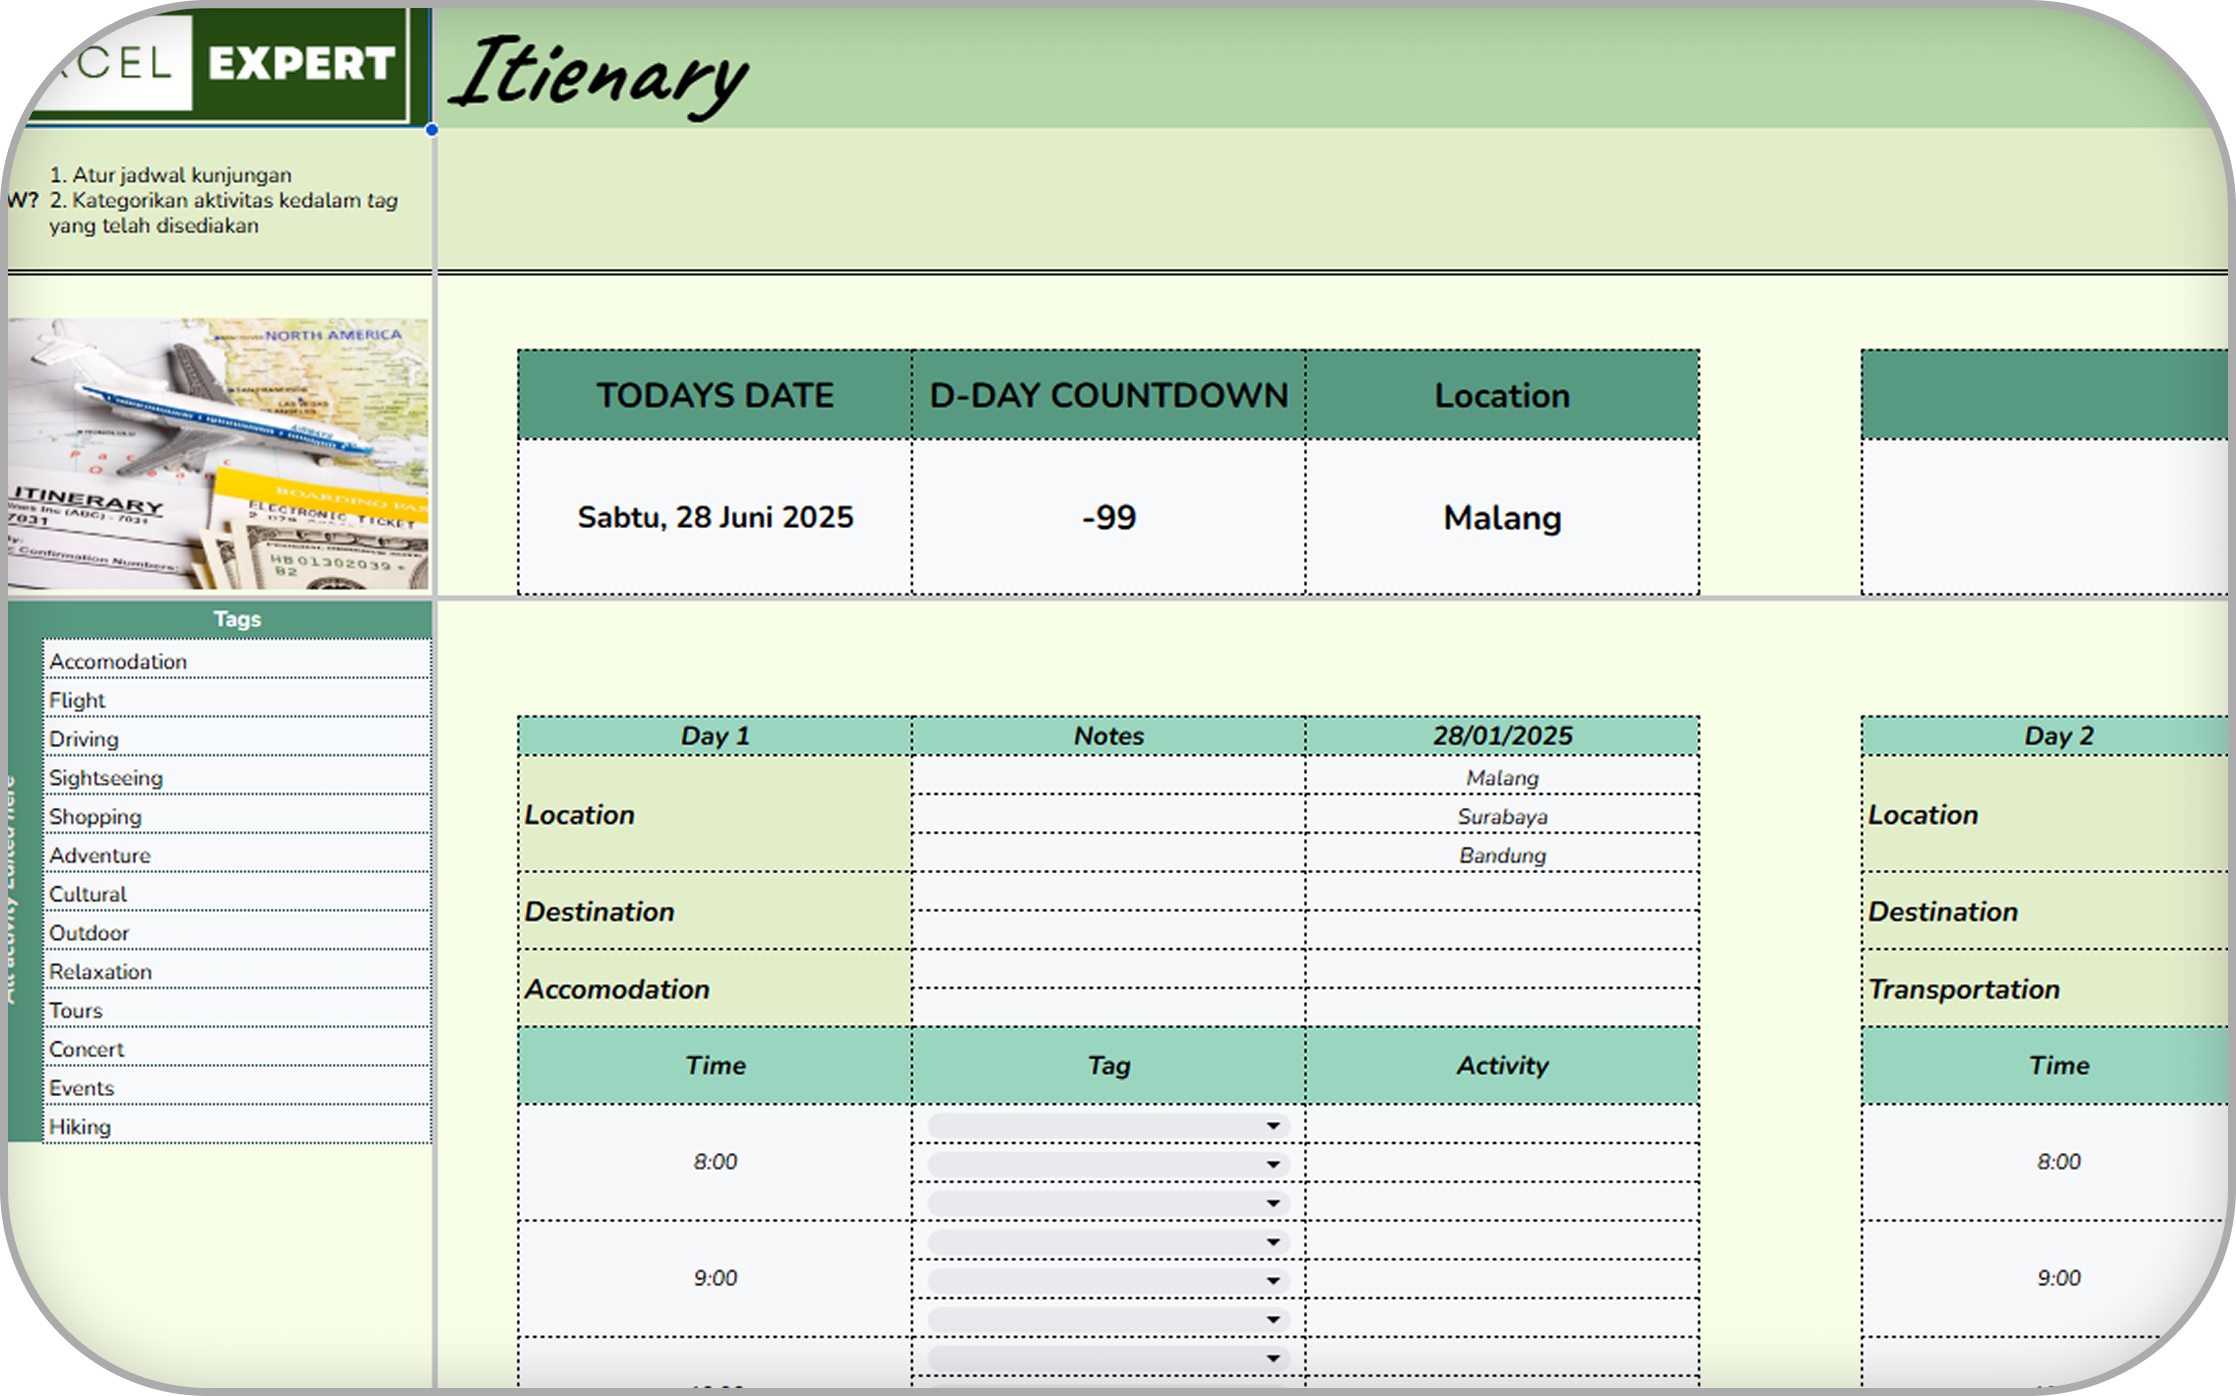
Task: Click the Day 2 header cell
Action: pyautogui.click(x=2058, y=736)
